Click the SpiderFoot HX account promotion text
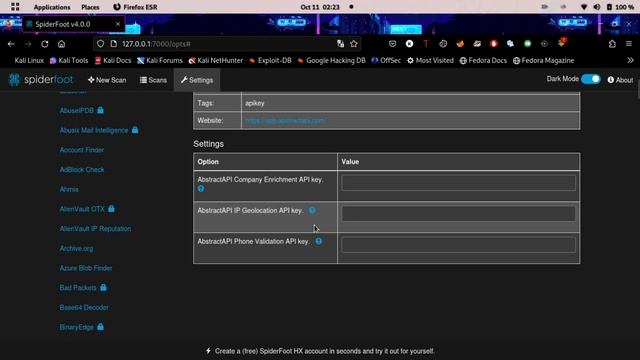The image size is (640, 360). click(x=324, y=351)
